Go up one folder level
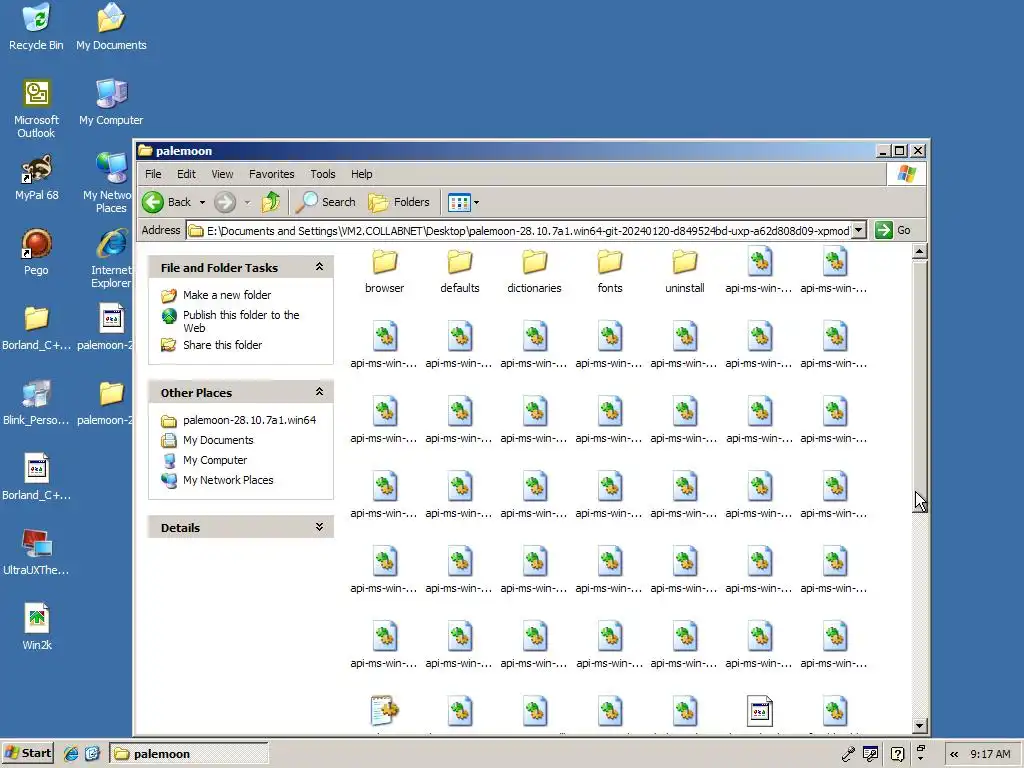The image size is (1024, 768). pos(270,202)
